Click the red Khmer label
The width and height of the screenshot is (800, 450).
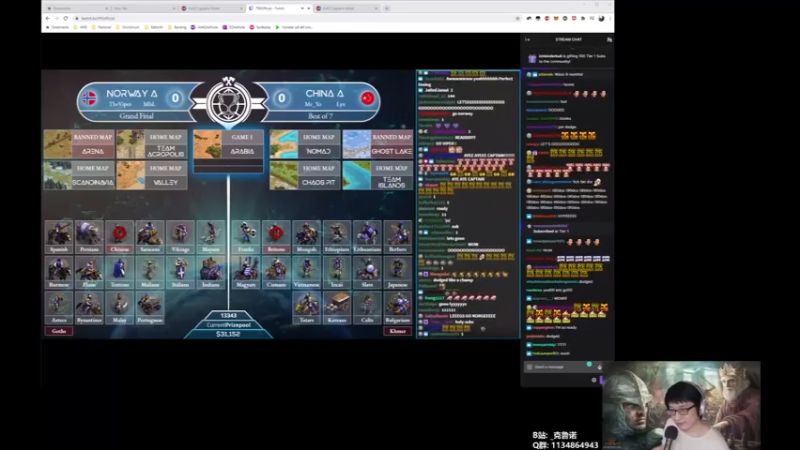[x=397, y=331]
